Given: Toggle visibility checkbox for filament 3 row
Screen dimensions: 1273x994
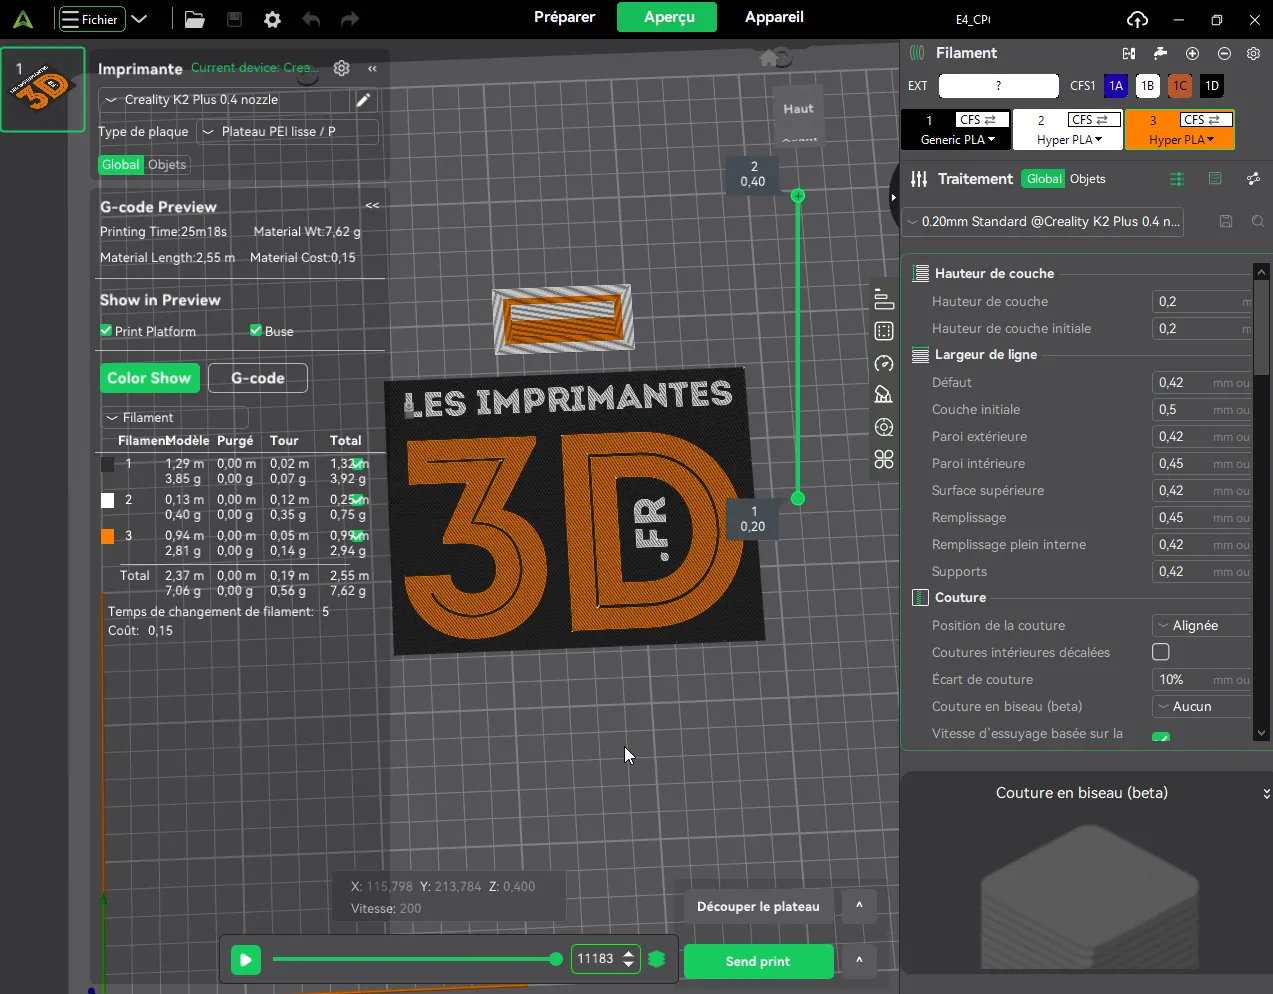Looking at the screenshot, I should coord(358,536).
